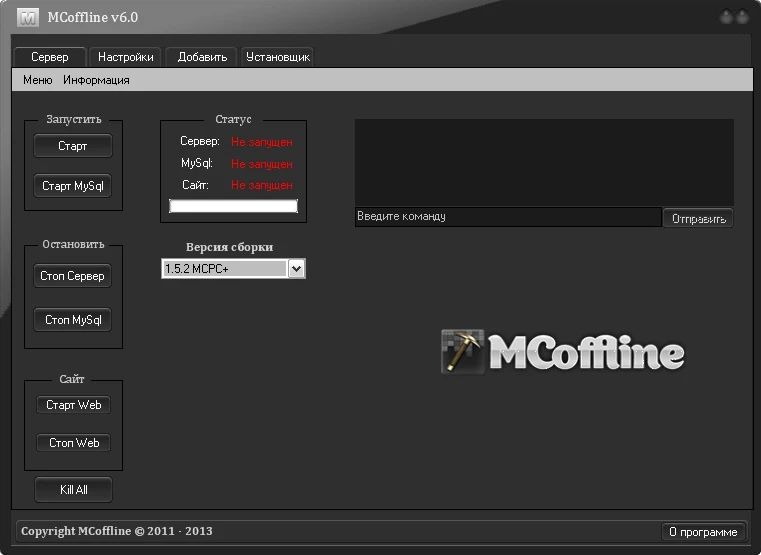Click the MCoffline app icon in title bar

pyautogui.click(x=28, y=18)
